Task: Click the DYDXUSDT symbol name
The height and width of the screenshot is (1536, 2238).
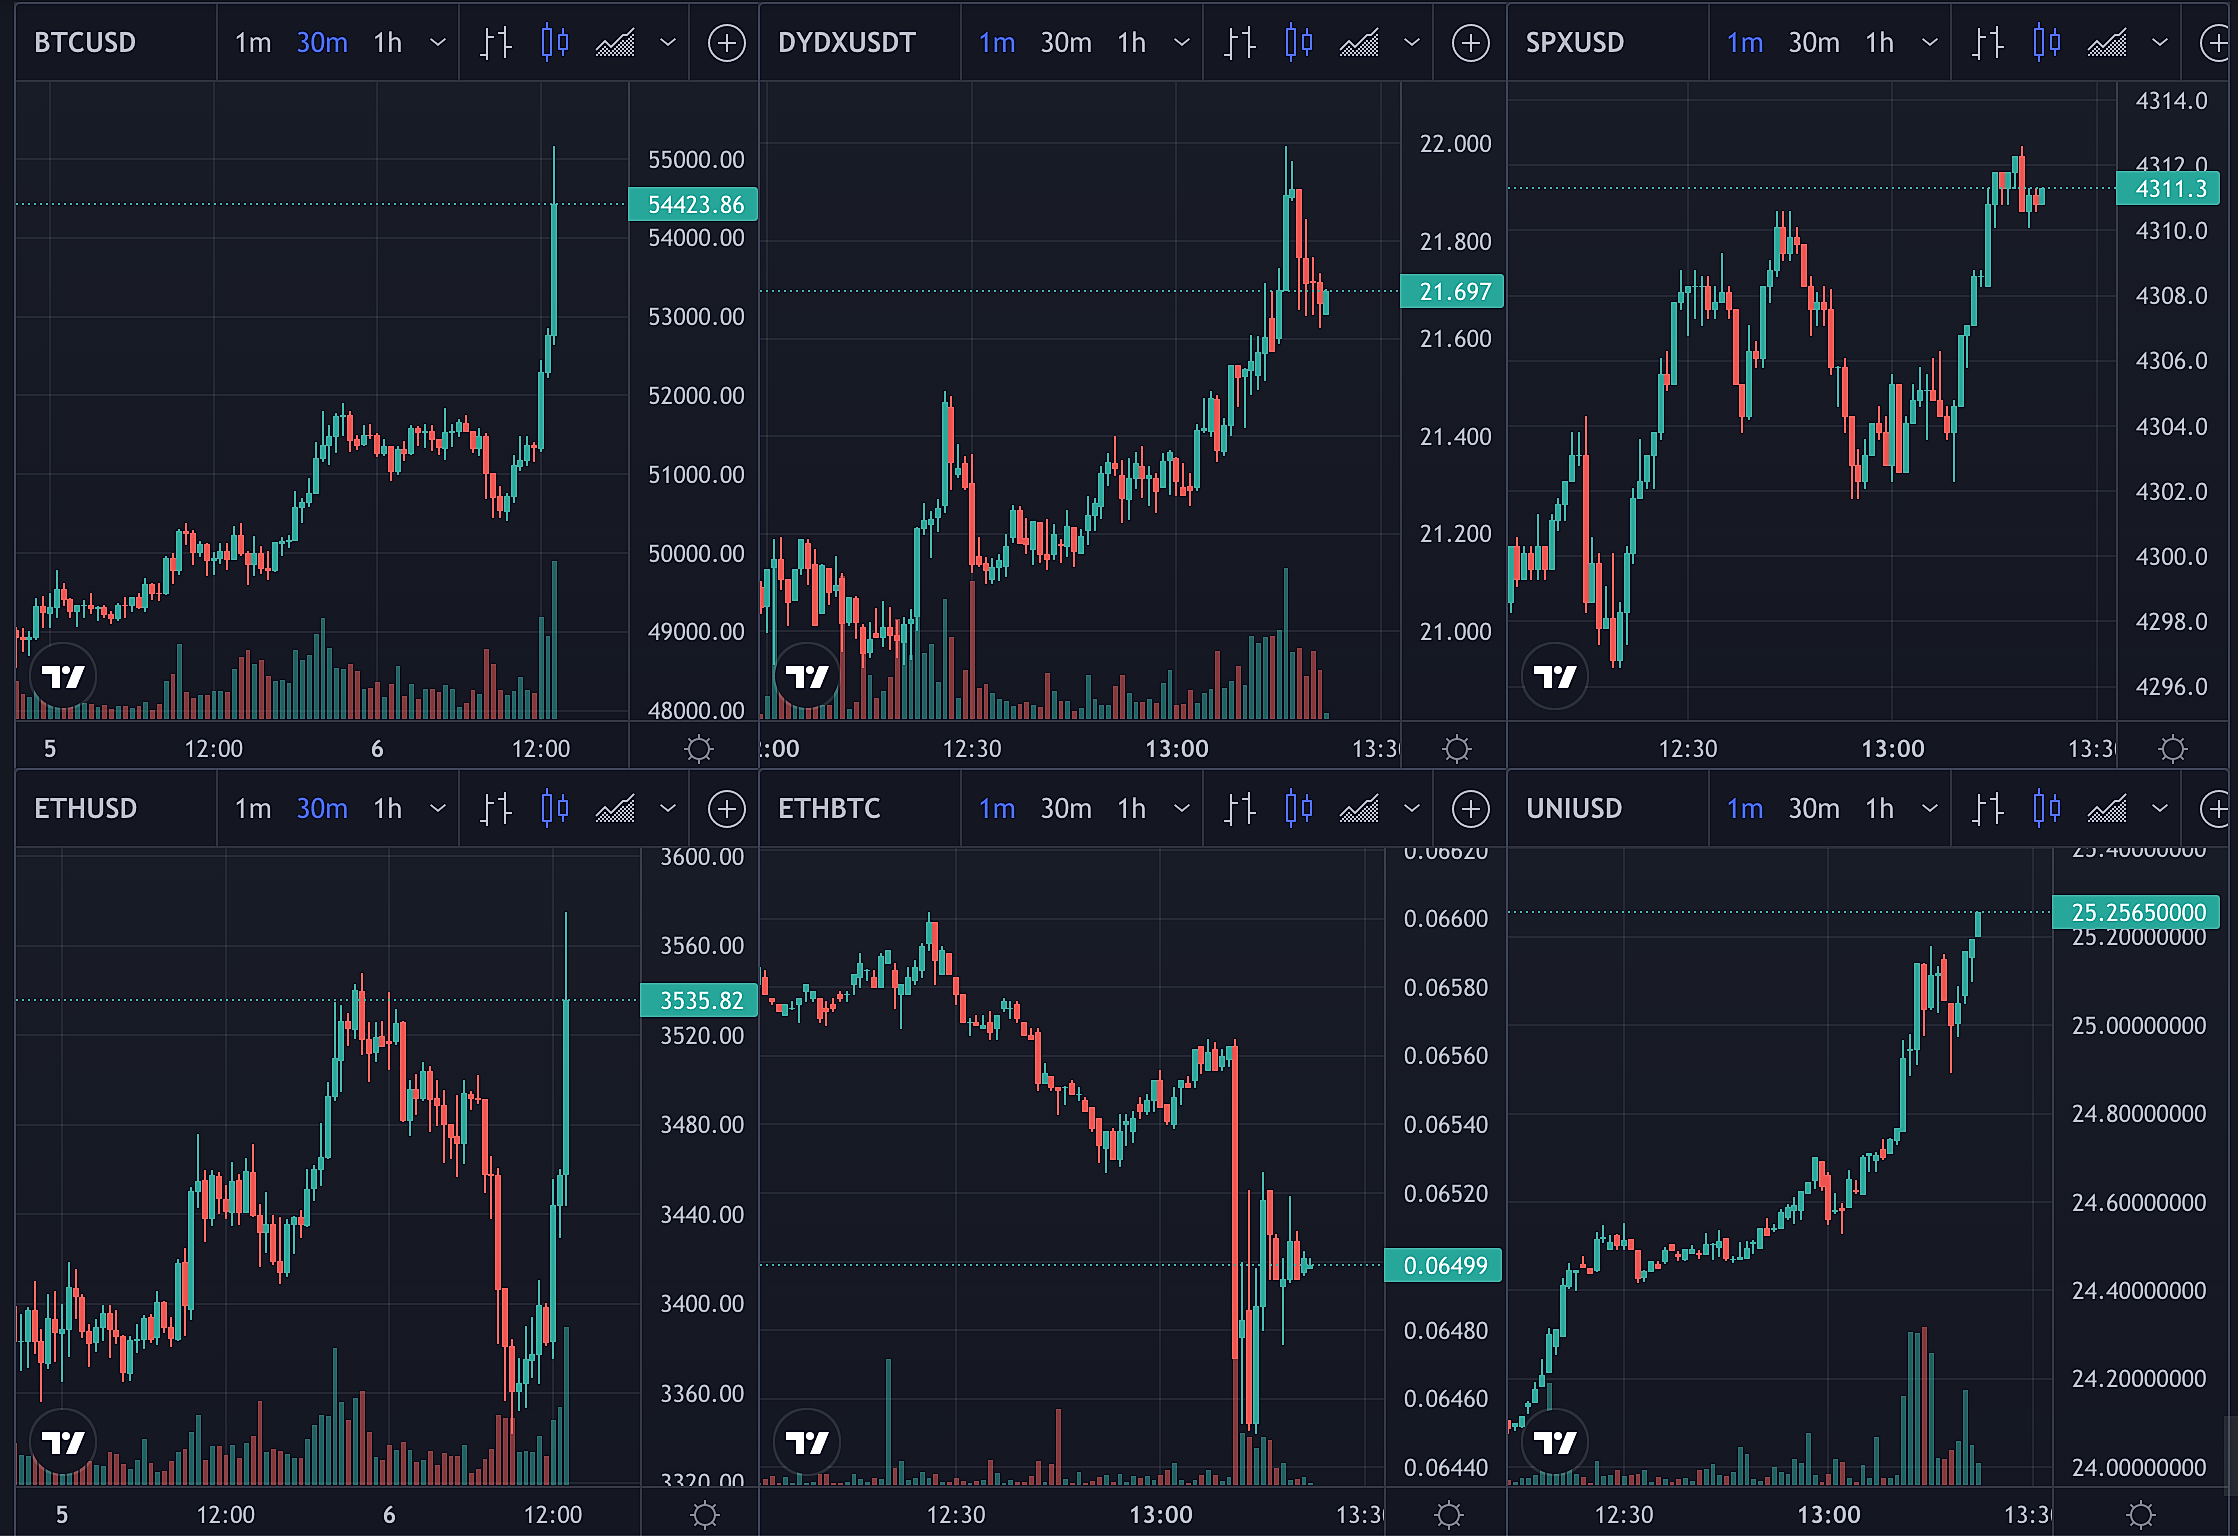Action: 847,43
